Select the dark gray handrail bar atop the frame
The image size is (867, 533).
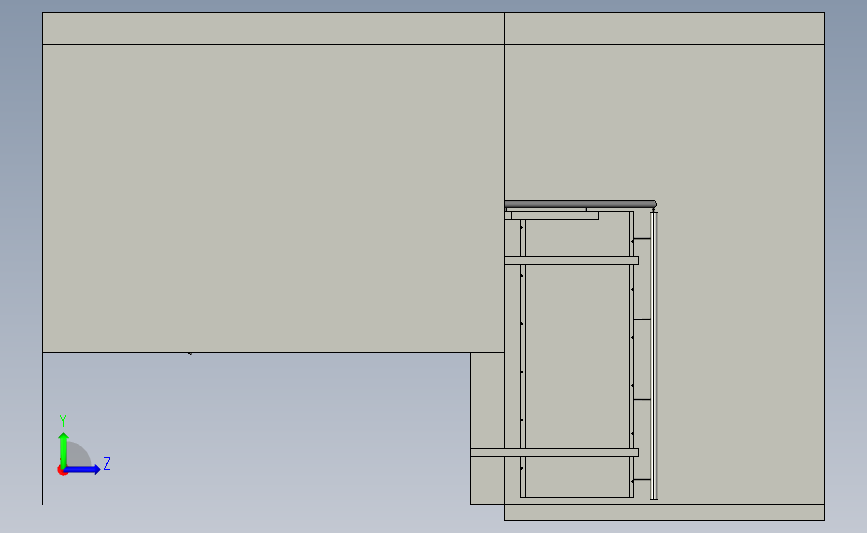580,204
